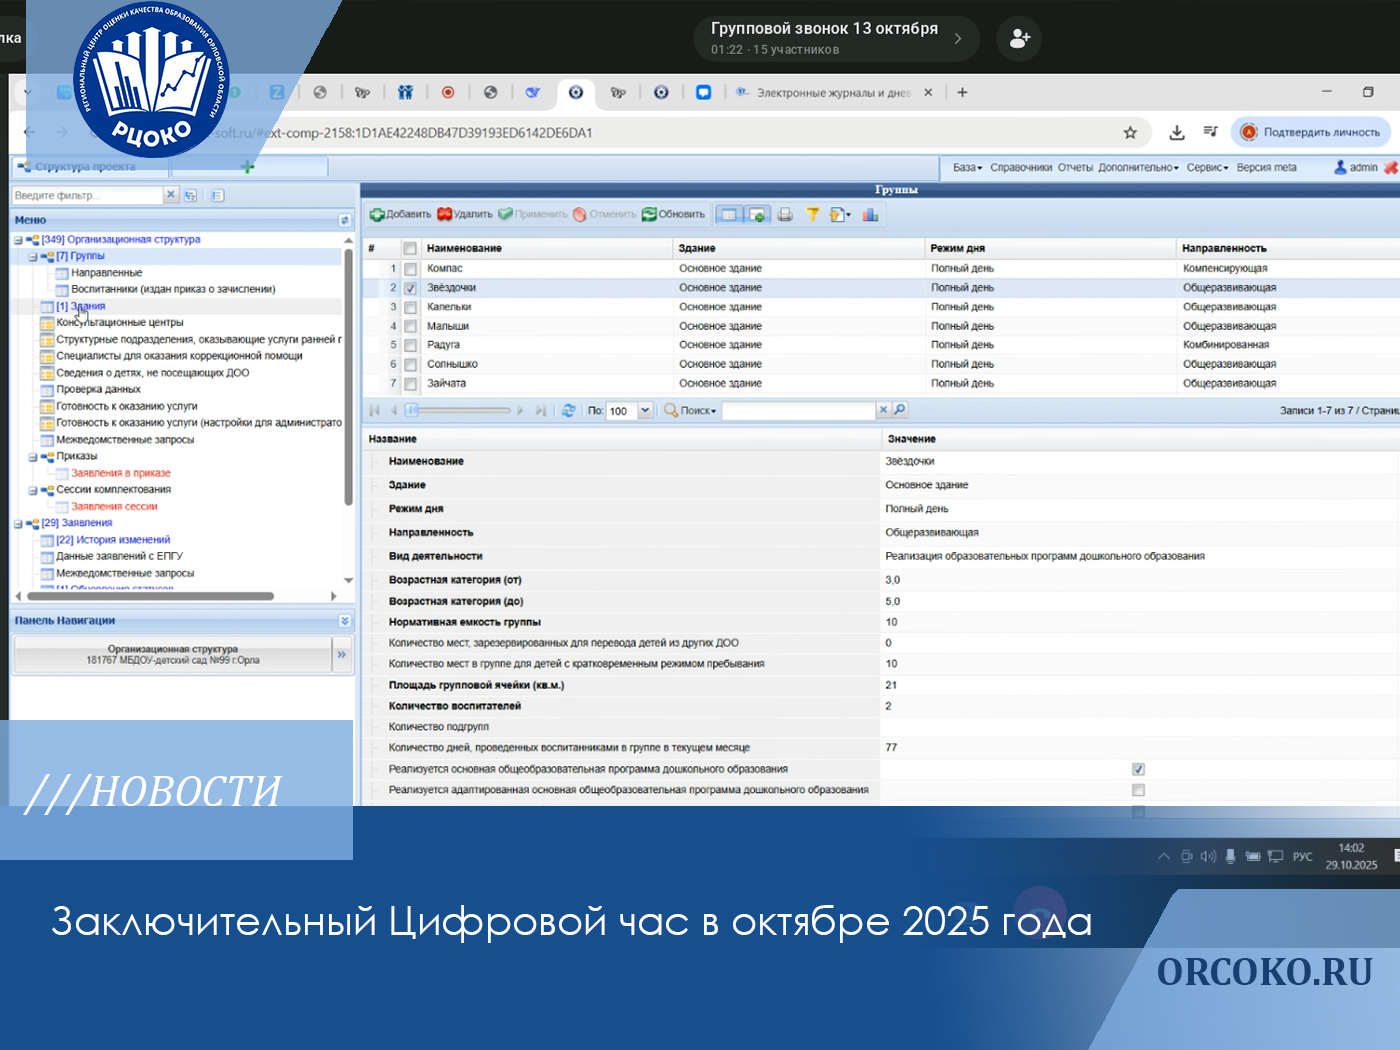Click the Введите фильтр input field
This screenshot has width=1400, height=1050.
(x=87, y=195)
